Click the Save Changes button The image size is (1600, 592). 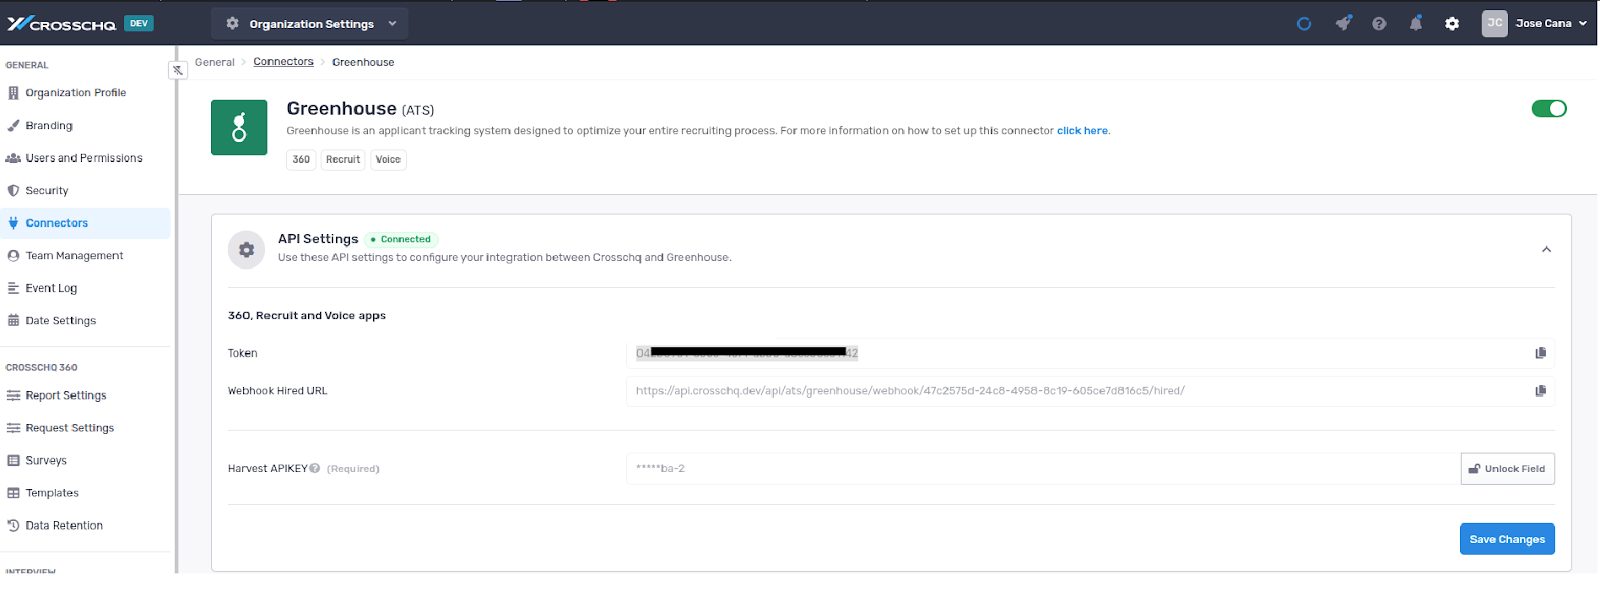click(1506, 539)
